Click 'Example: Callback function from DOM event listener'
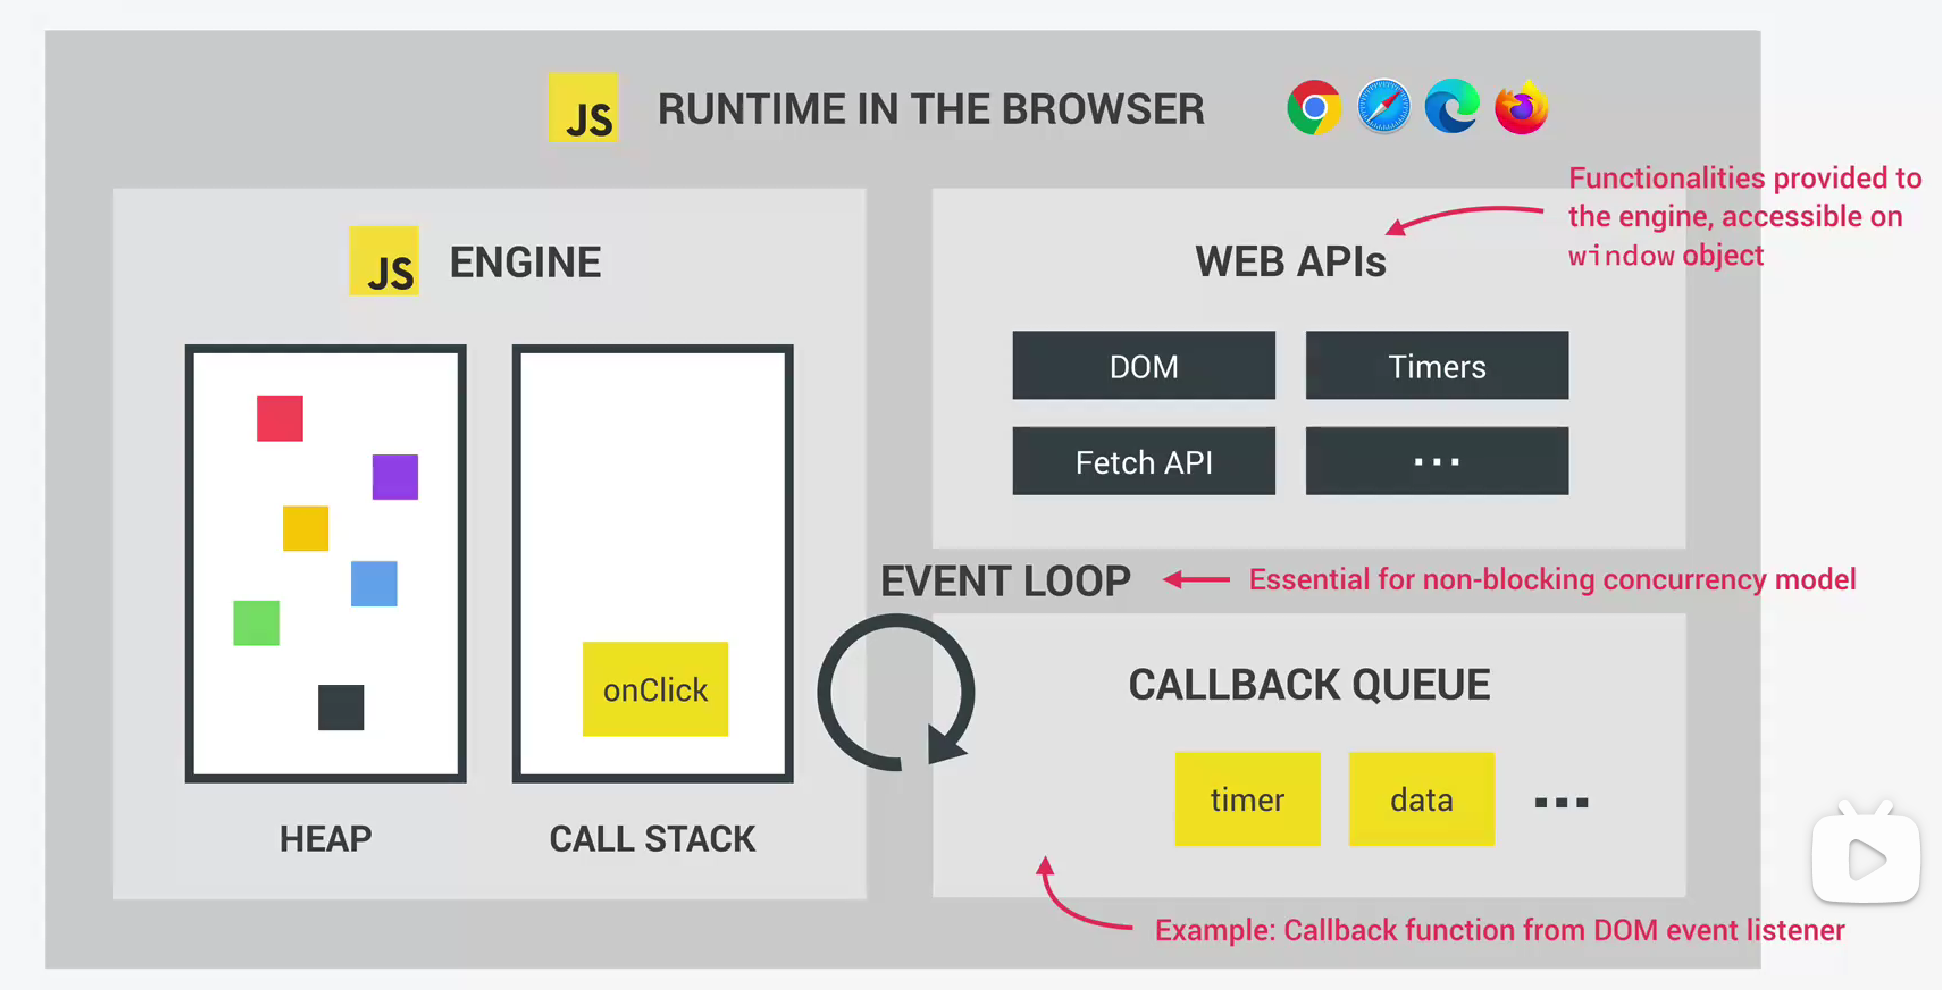This screenshot has width=1942, height=990. 1499,930
